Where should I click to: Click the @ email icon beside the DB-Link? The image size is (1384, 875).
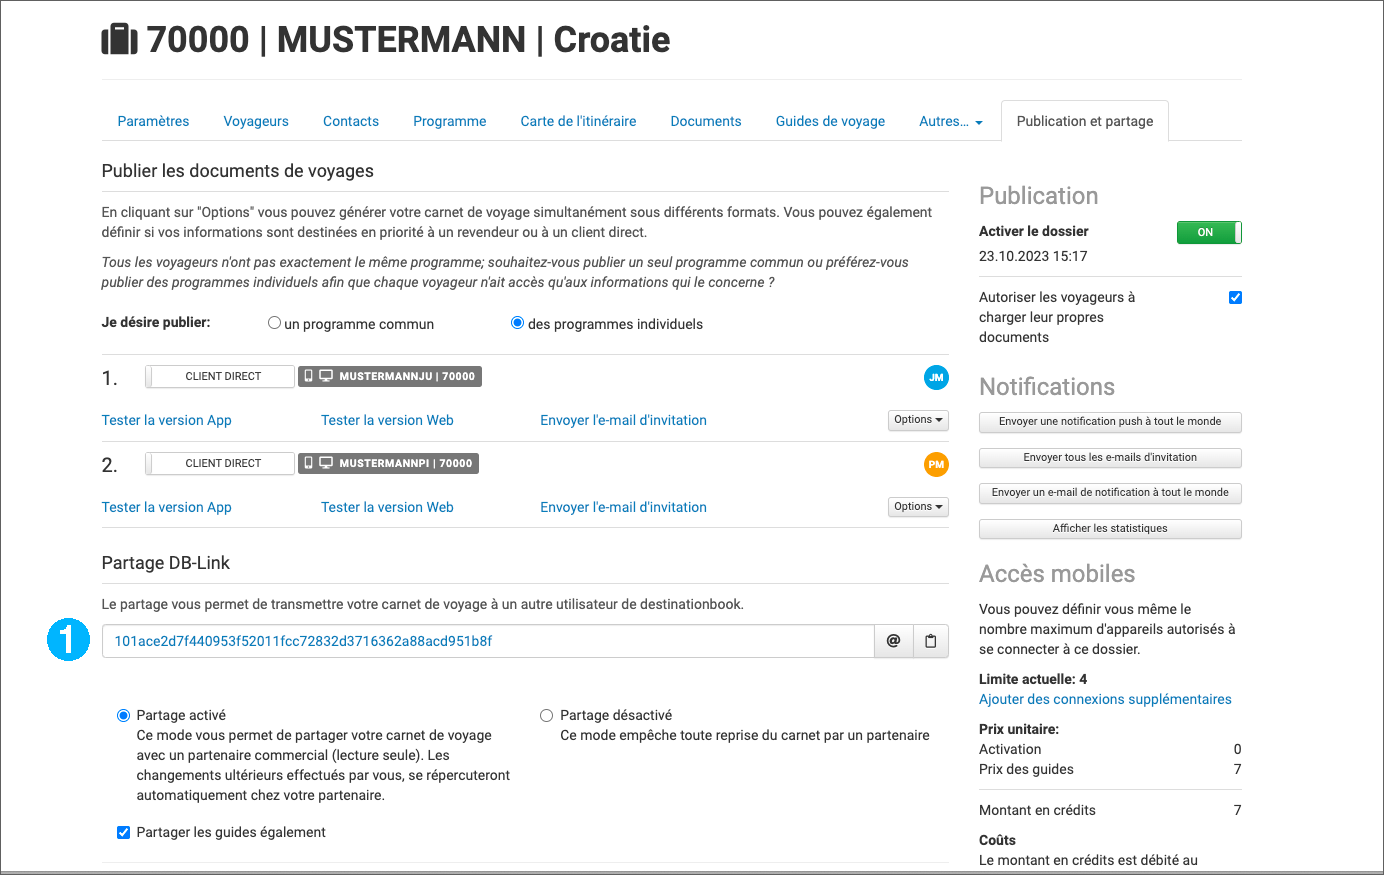(893, 641)
